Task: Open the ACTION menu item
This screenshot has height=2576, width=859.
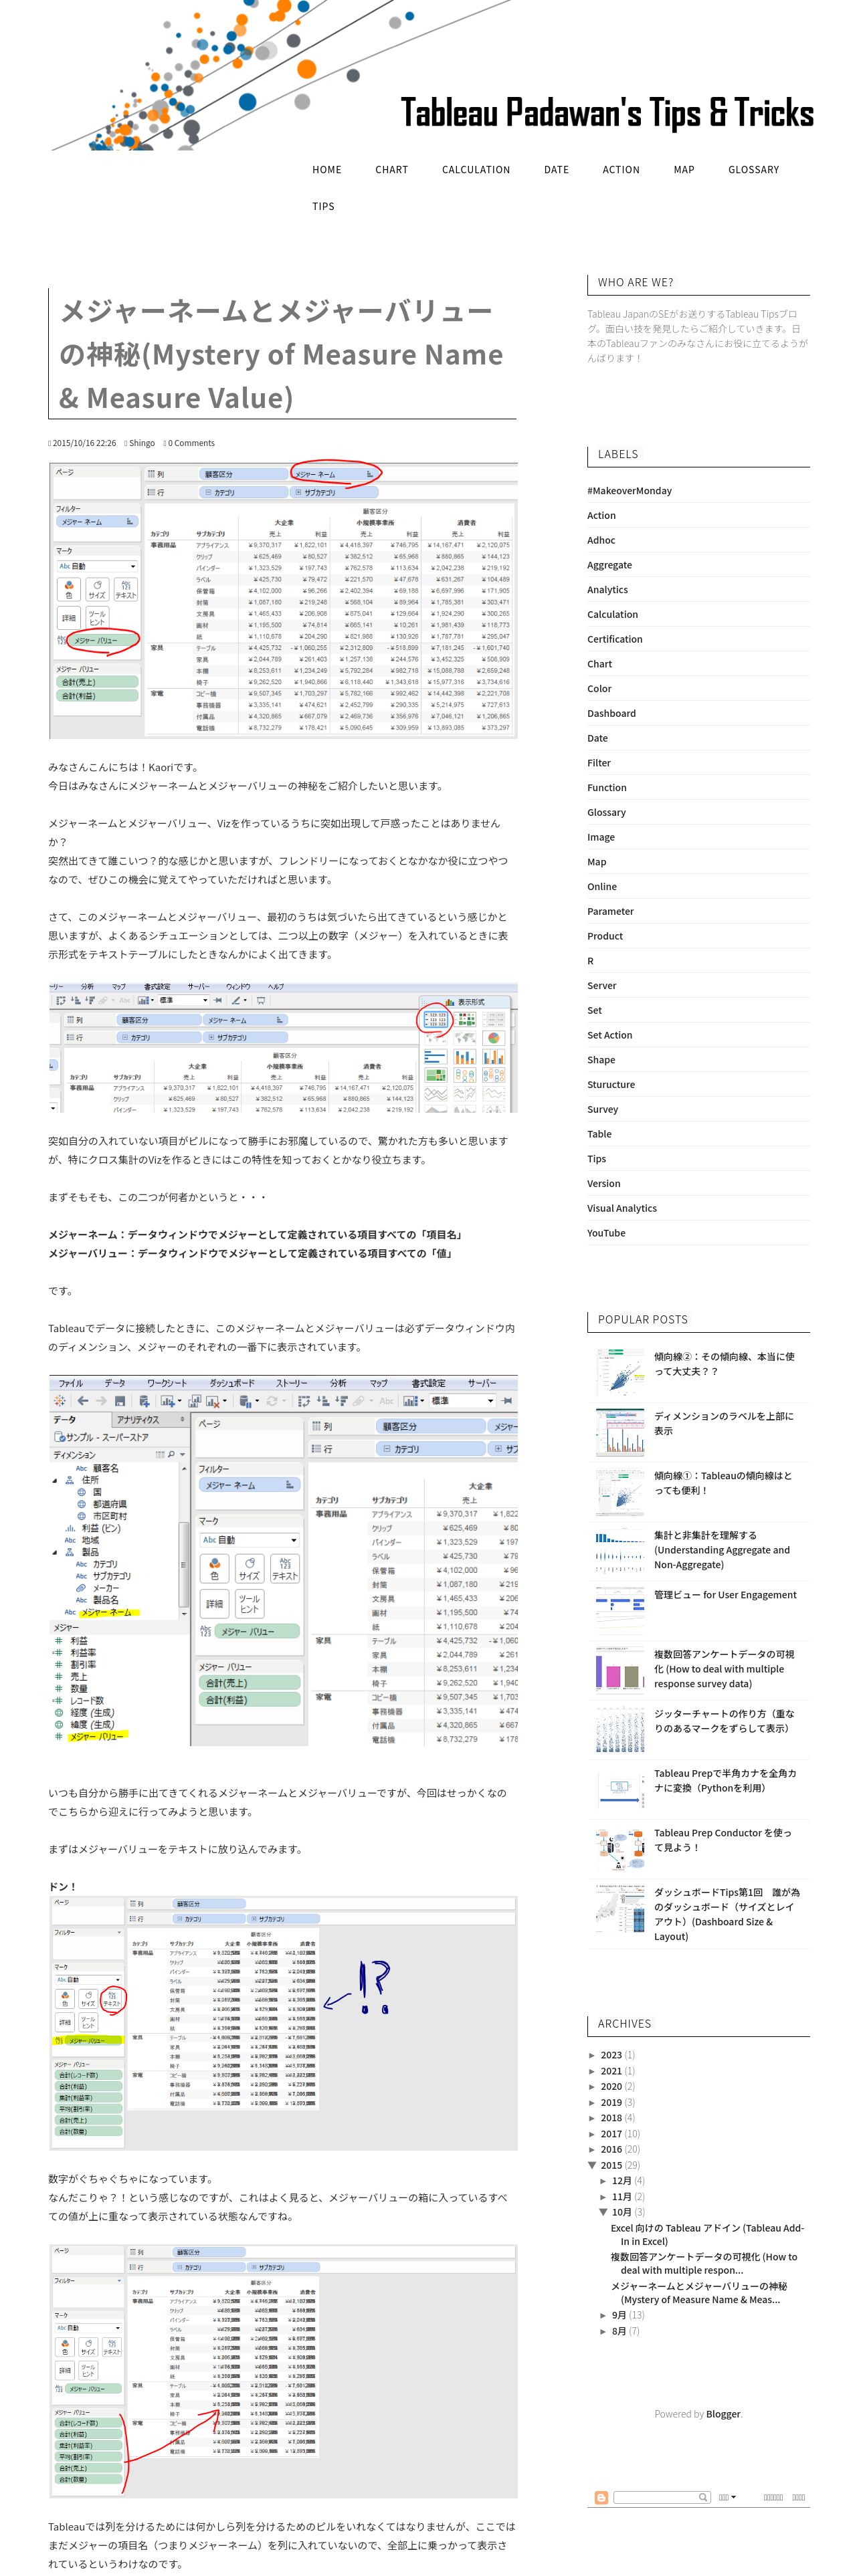Action: (621, 170)
